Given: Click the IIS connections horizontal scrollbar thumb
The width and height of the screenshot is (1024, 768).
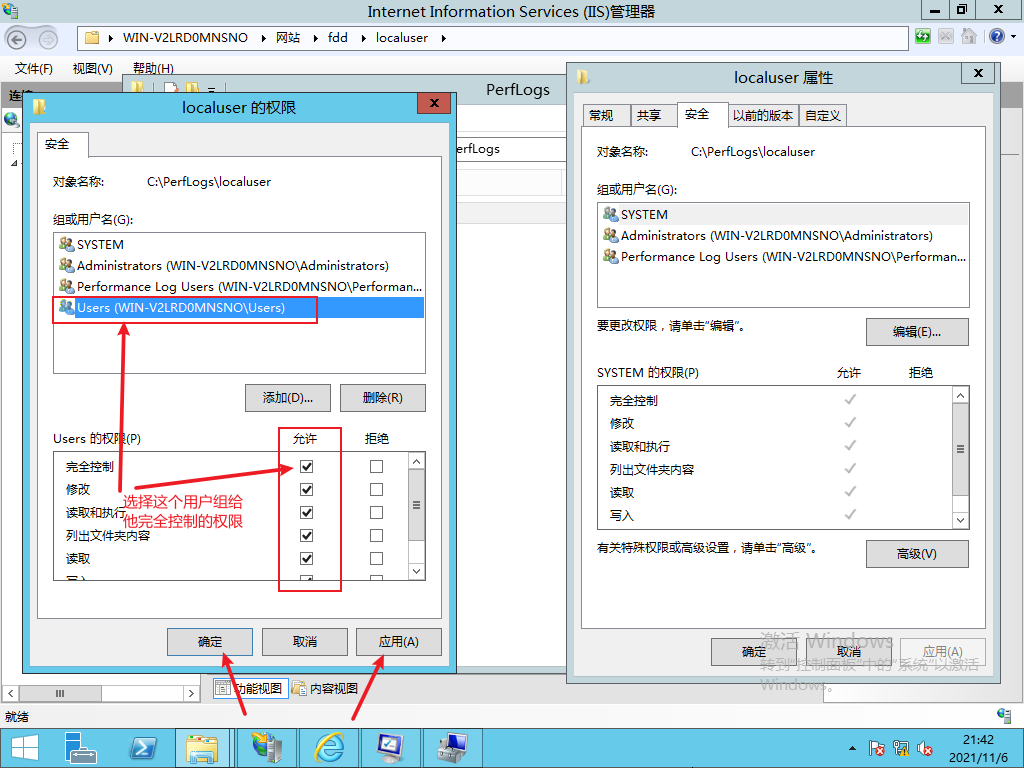Looking at the screenshot, I should tap(60, 693).
